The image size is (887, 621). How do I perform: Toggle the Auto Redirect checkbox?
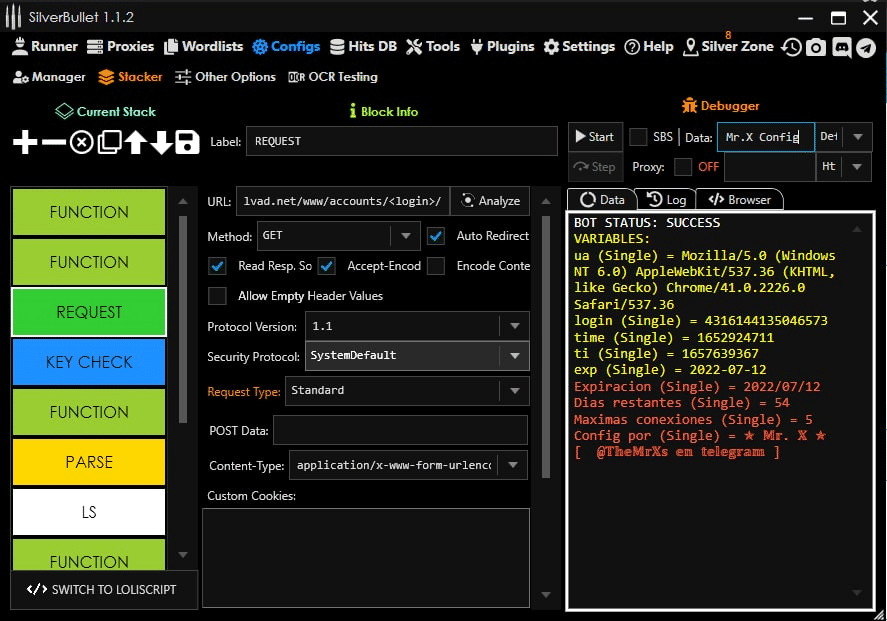[436, 236]
